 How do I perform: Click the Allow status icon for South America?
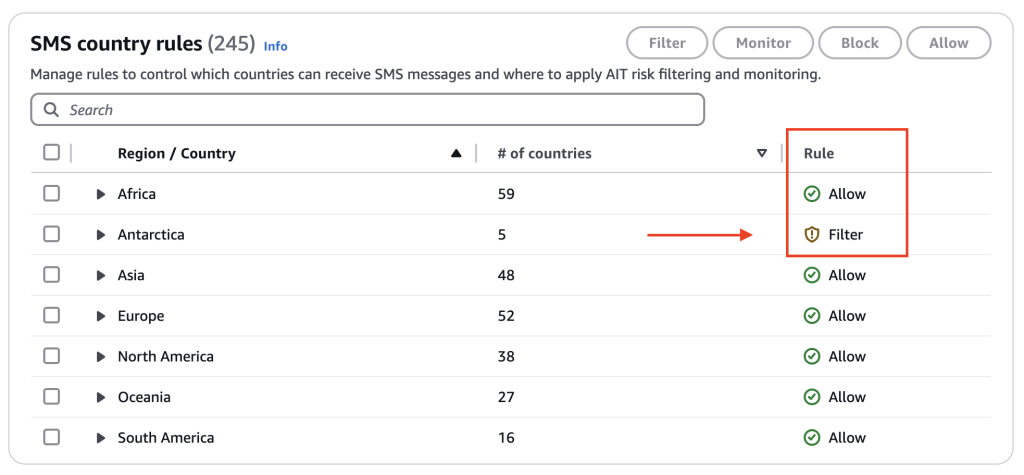(x=812, y=438)
